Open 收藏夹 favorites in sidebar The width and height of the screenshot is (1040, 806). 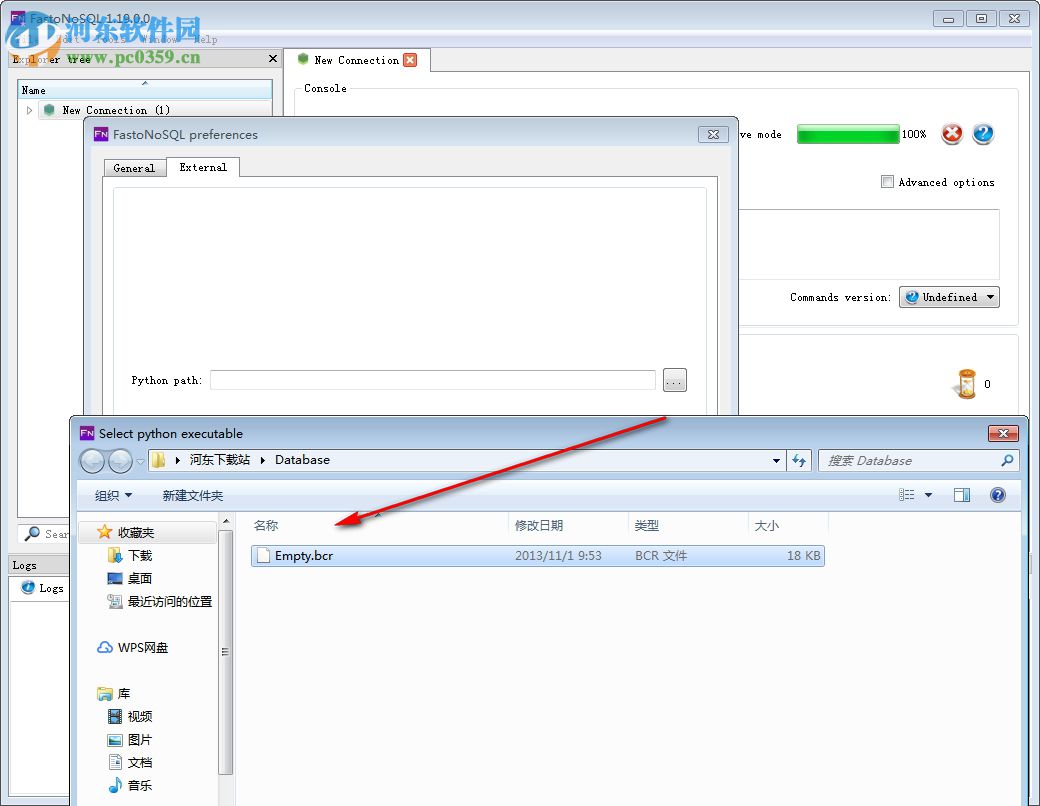point(135,532)
